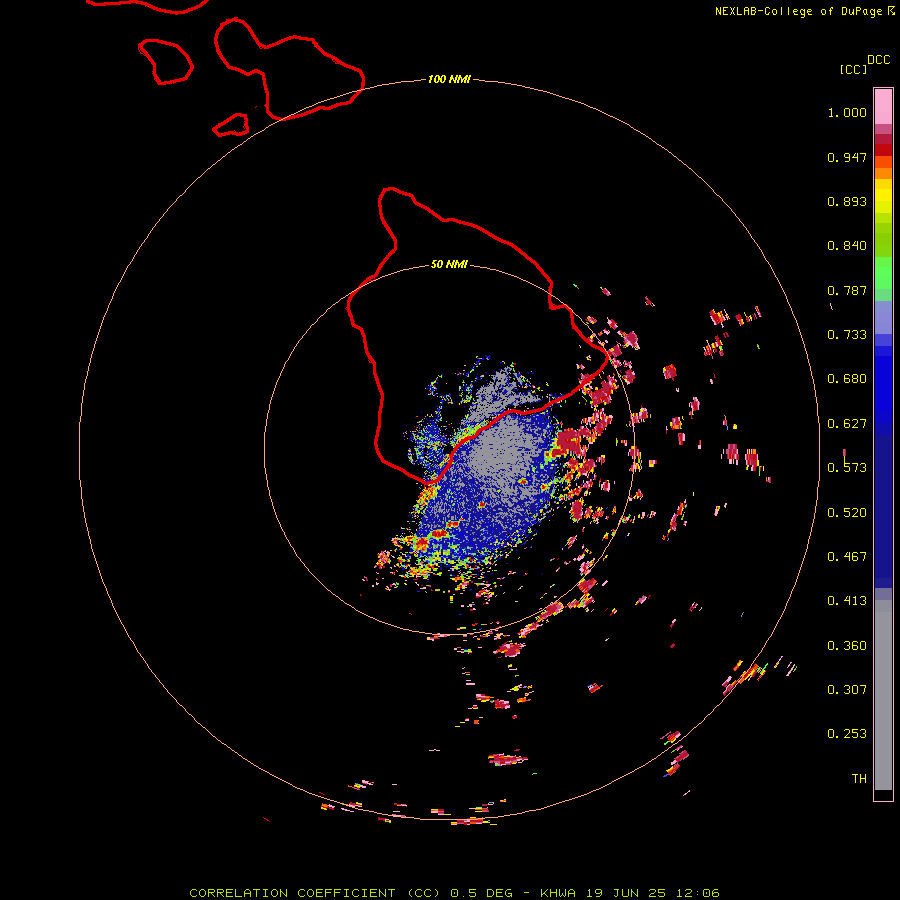Click the 0.787 legend value
This screenshot has height=900, width=900.
(847, 290)
